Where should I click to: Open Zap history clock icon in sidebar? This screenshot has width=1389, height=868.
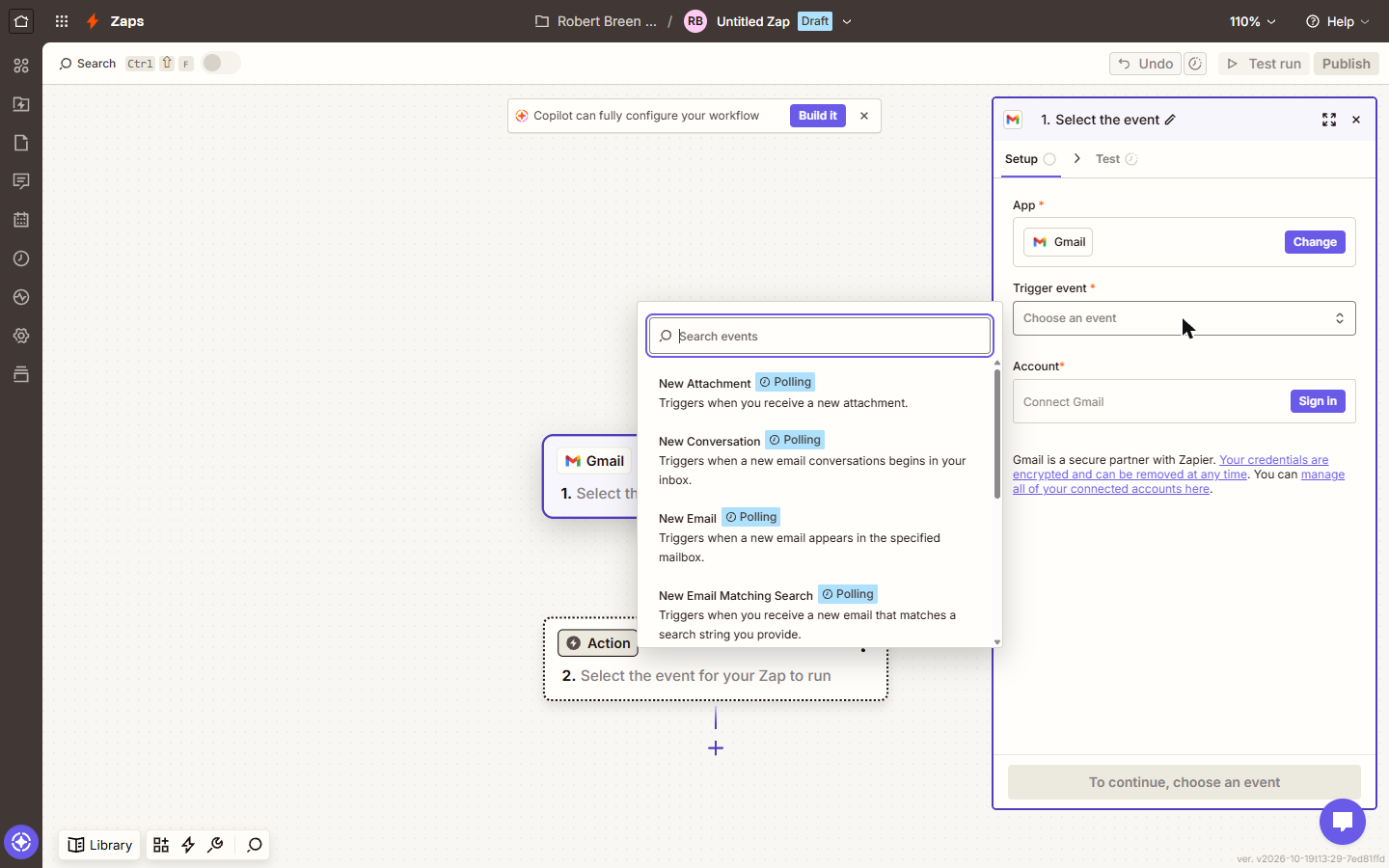[x=21, y=258]
